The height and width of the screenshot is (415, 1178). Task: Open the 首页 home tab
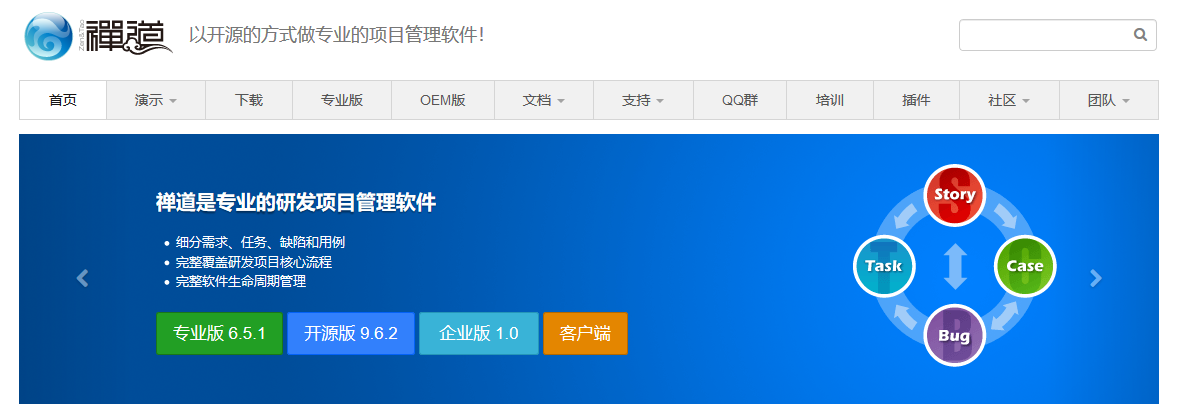click(x=63, y=100)
